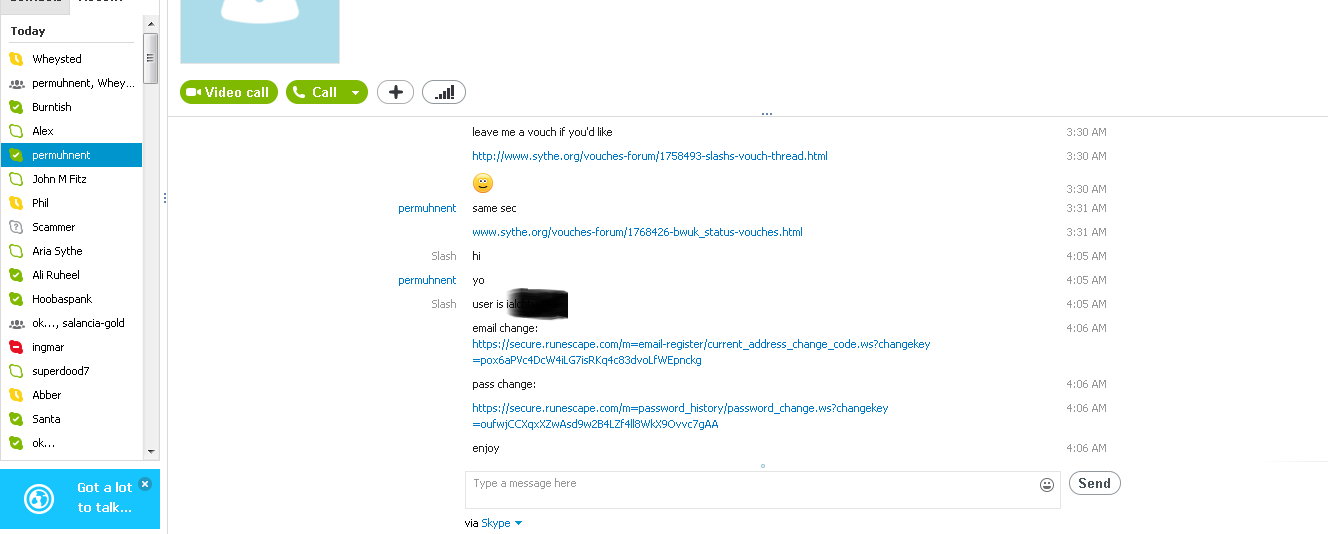Select Alex in contact list
The height and width of the screenshot is (534, 1328).
pos(71,131)
